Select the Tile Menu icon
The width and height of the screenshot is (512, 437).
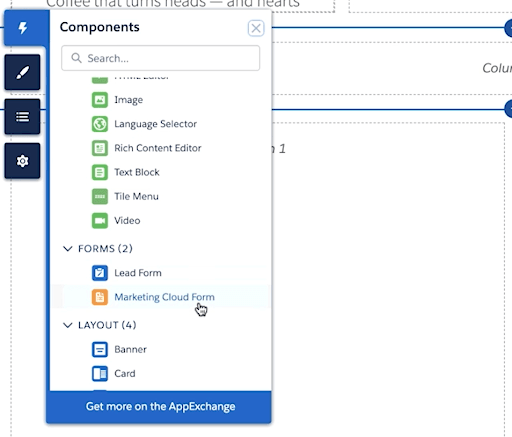[100, 196]
